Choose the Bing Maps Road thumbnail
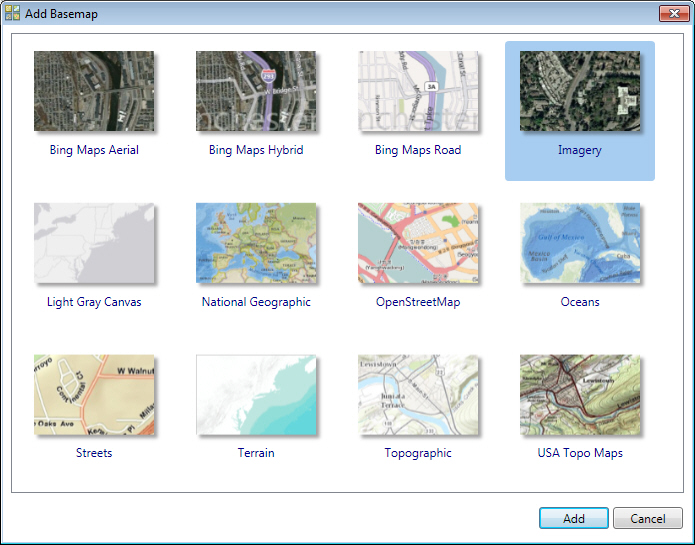The width and height of the screenshot is (695, 545). pos(418,91)
